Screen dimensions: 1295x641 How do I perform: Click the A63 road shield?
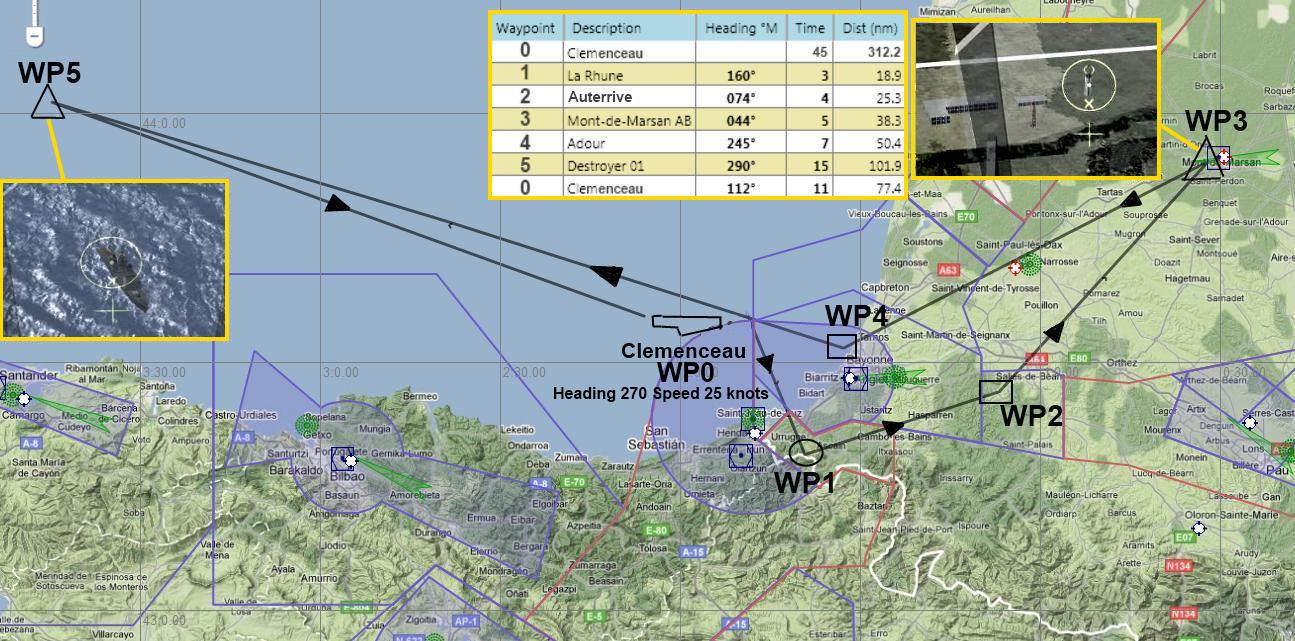click(x=947, y=270)
